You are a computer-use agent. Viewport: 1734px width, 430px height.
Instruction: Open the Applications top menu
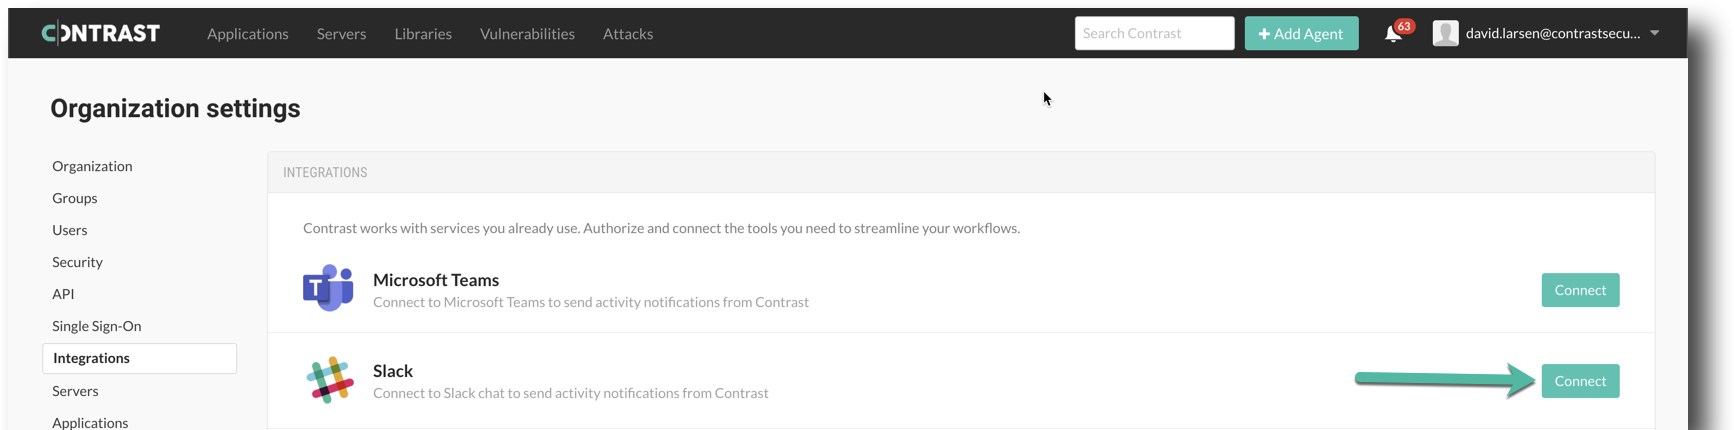pos(248,33)
